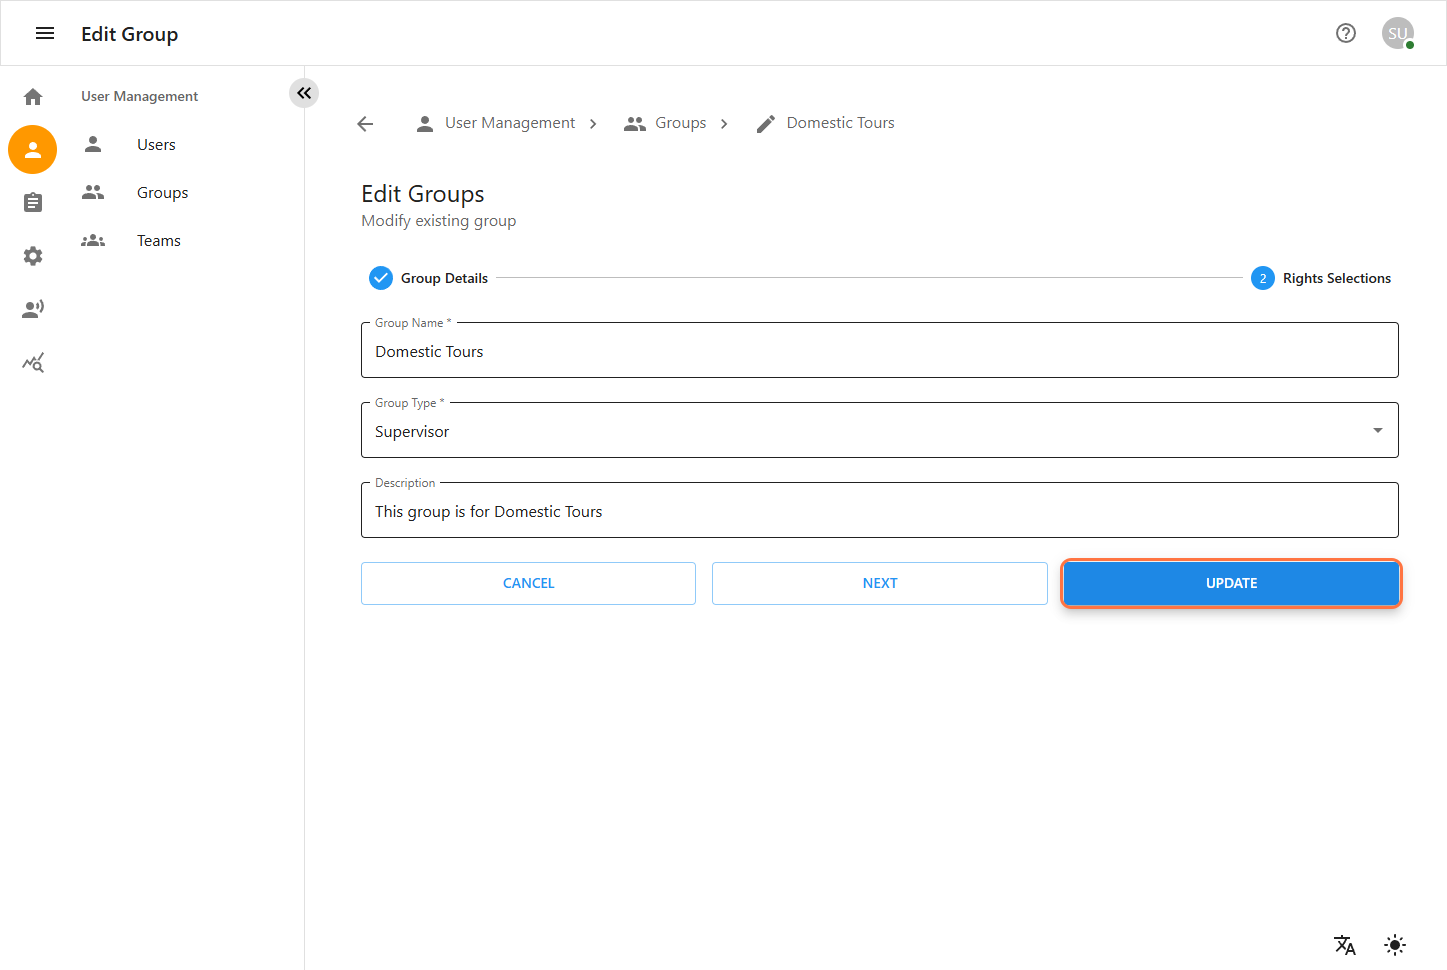Open settings gear in left rail
Viewport: 1447px width, 970px height.
[x=33, y=256]
